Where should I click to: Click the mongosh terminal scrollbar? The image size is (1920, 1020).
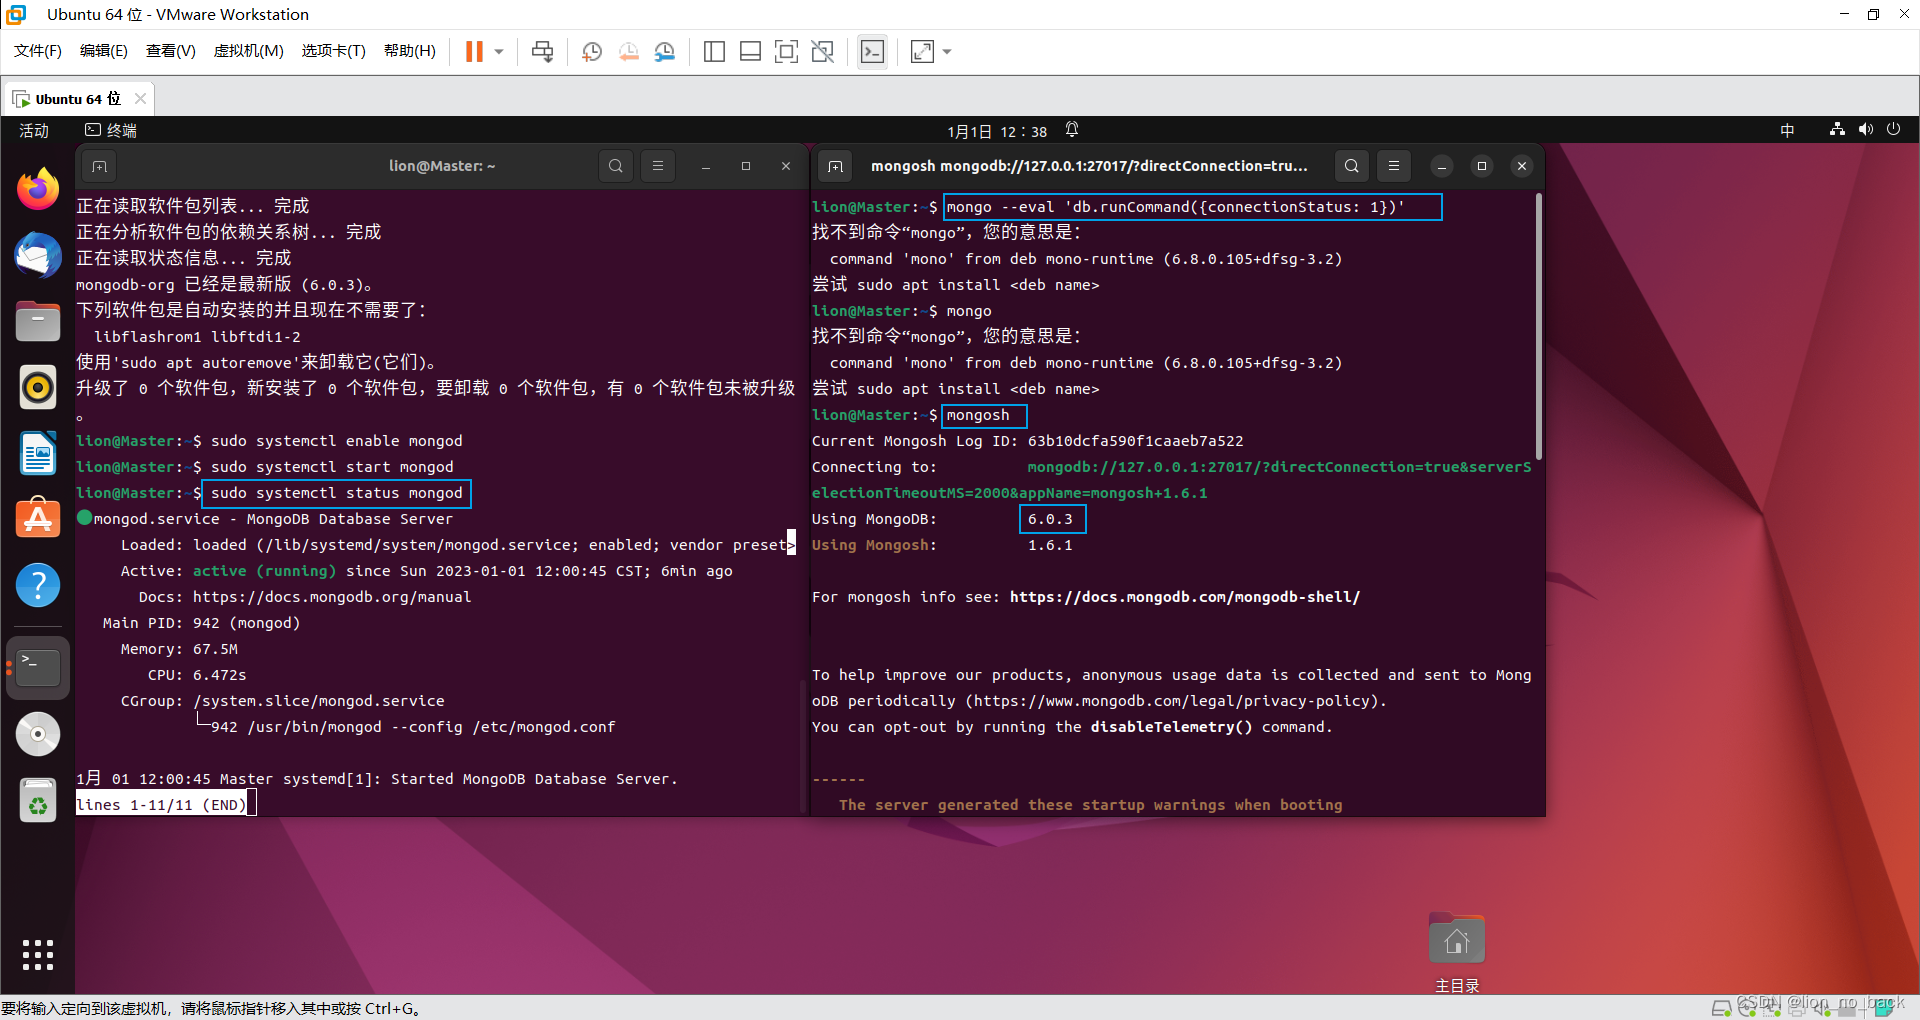(1538, 327)
